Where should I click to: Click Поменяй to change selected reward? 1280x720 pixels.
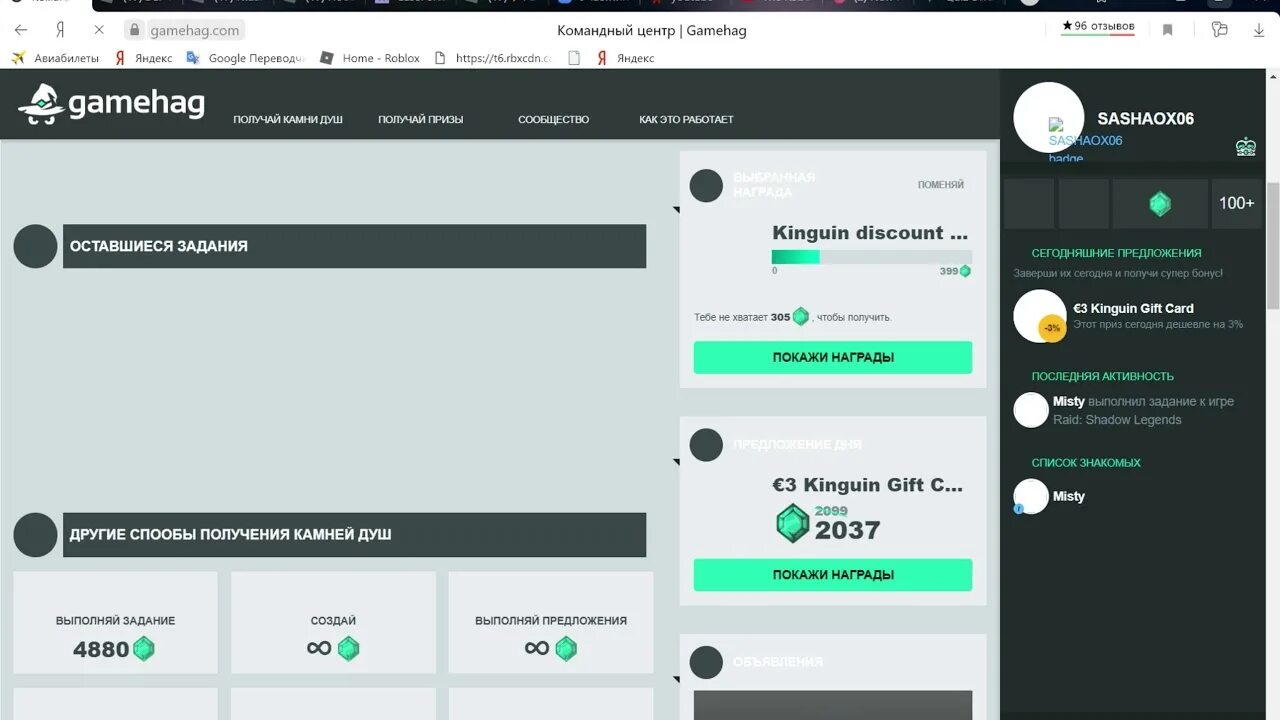point(941,185)
